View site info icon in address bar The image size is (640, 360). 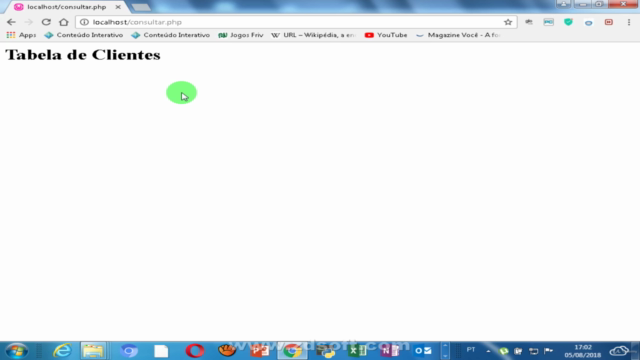[84, 22]
